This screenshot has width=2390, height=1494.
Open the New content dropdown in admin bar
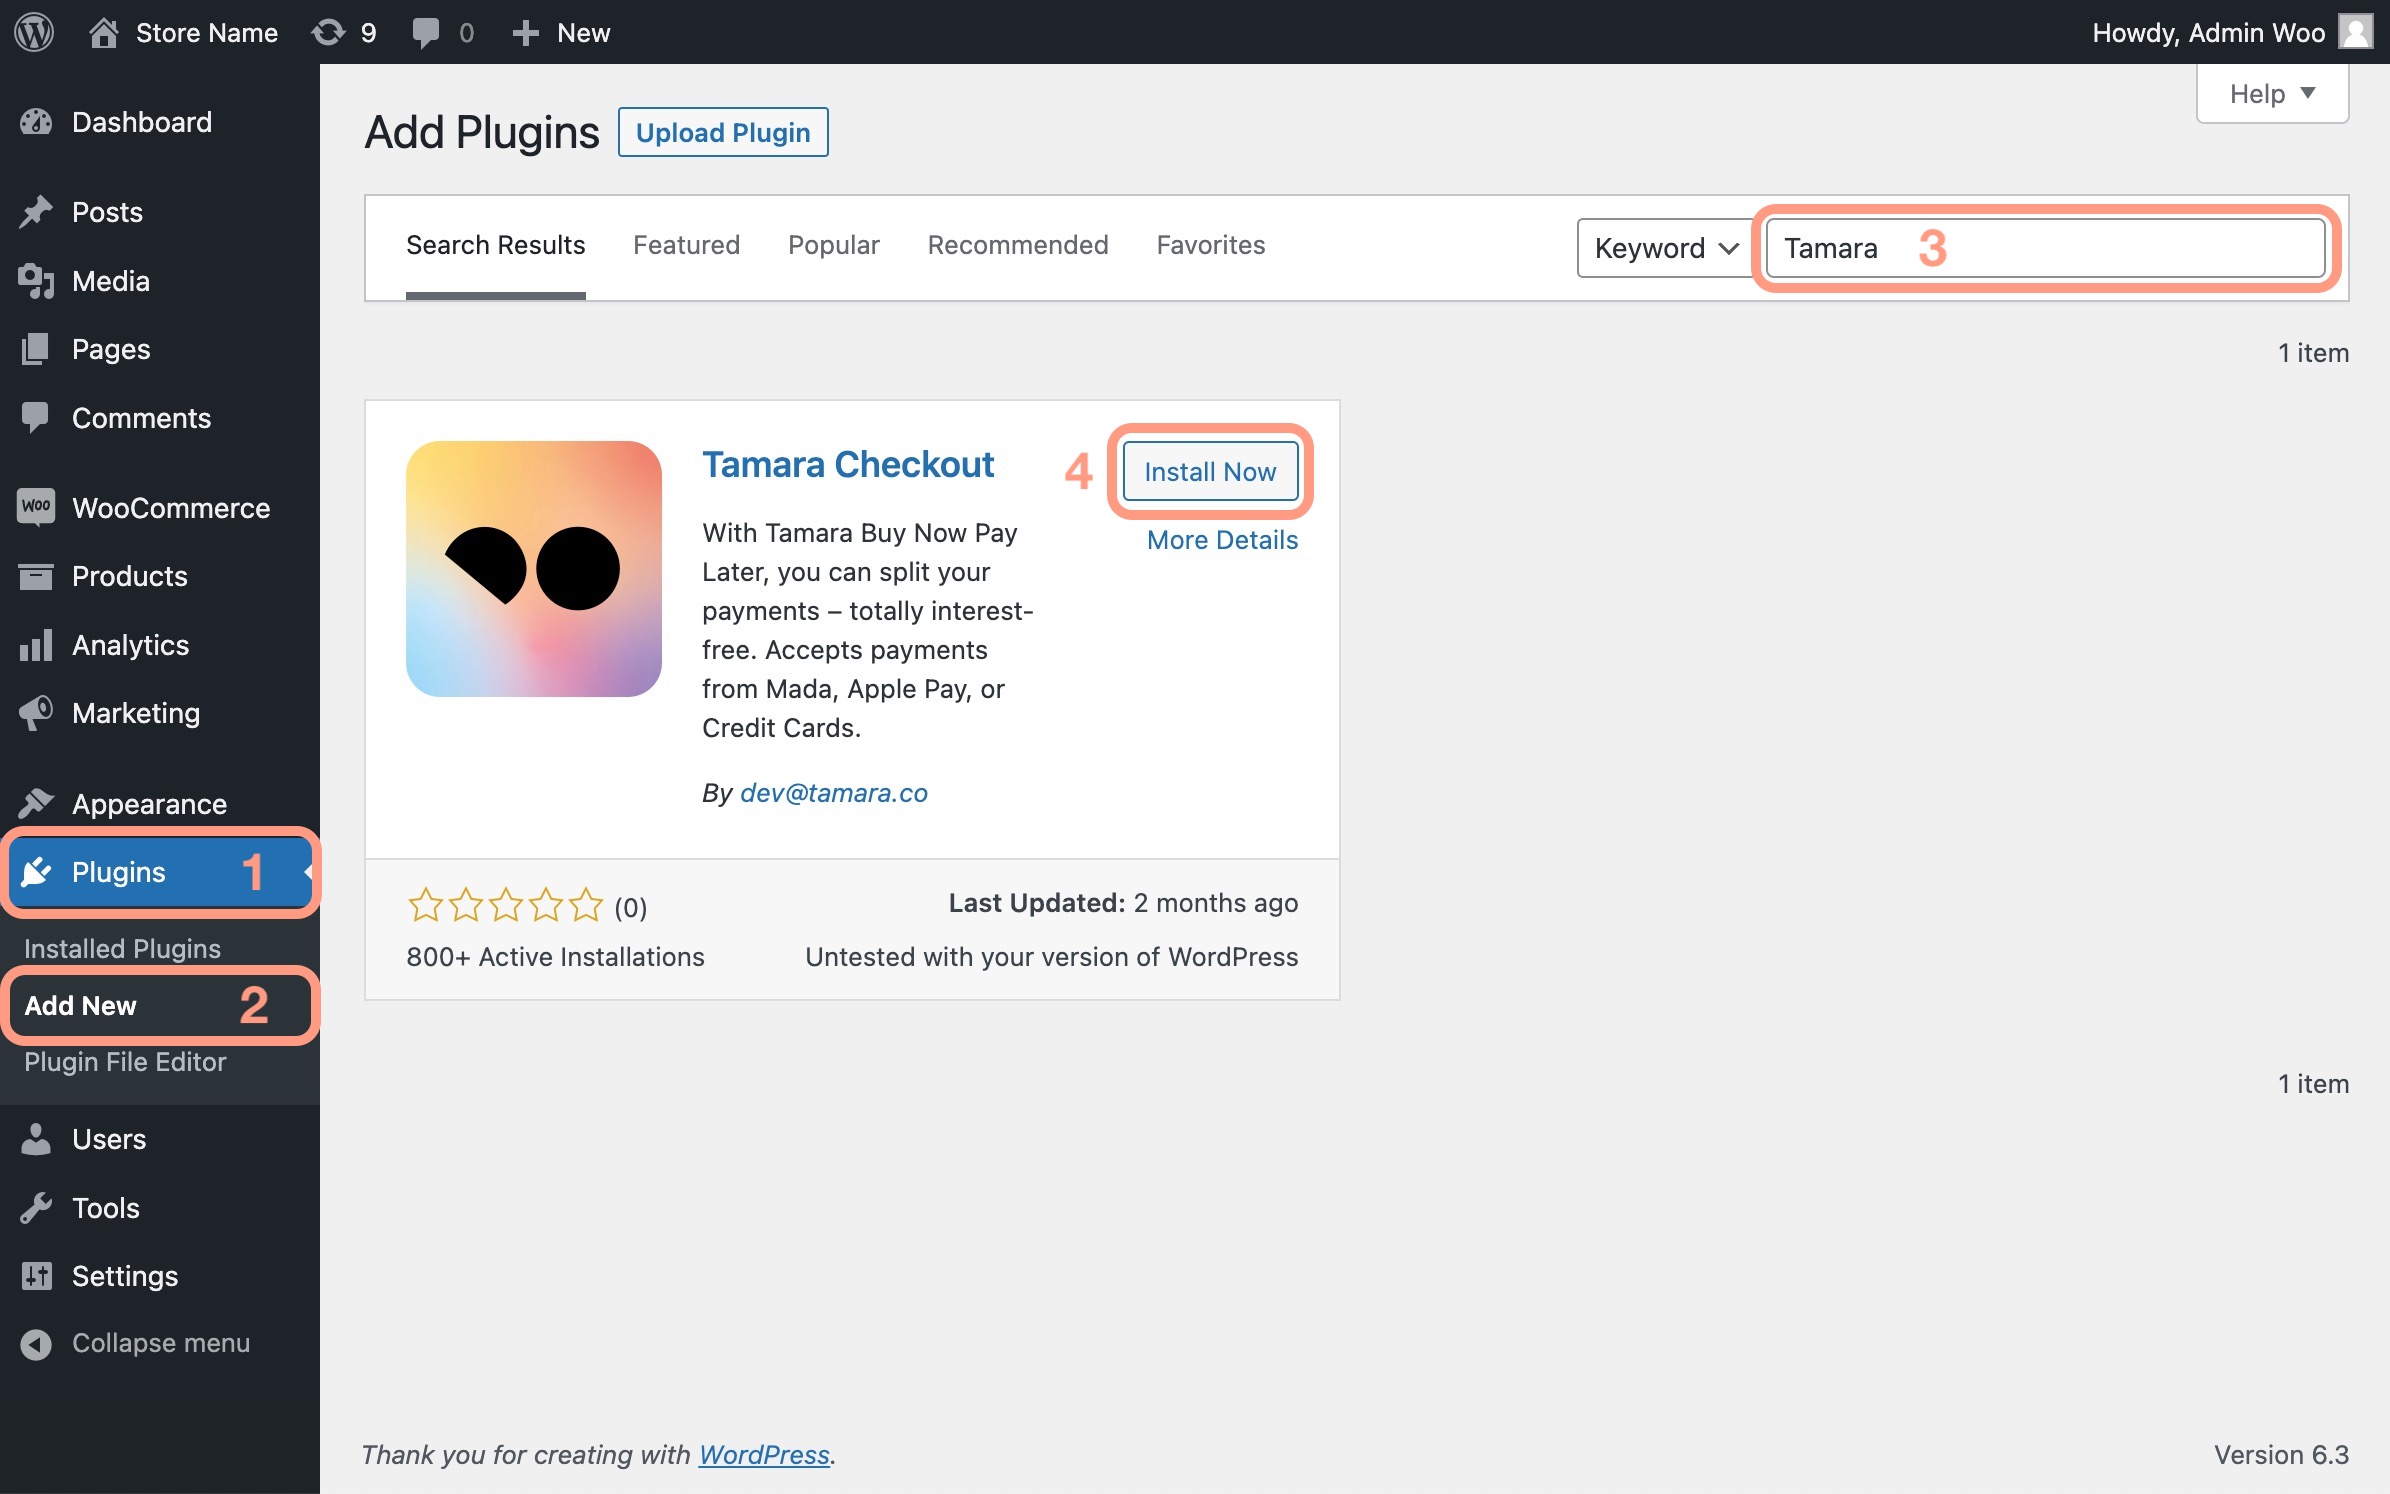tap(561, 32)
